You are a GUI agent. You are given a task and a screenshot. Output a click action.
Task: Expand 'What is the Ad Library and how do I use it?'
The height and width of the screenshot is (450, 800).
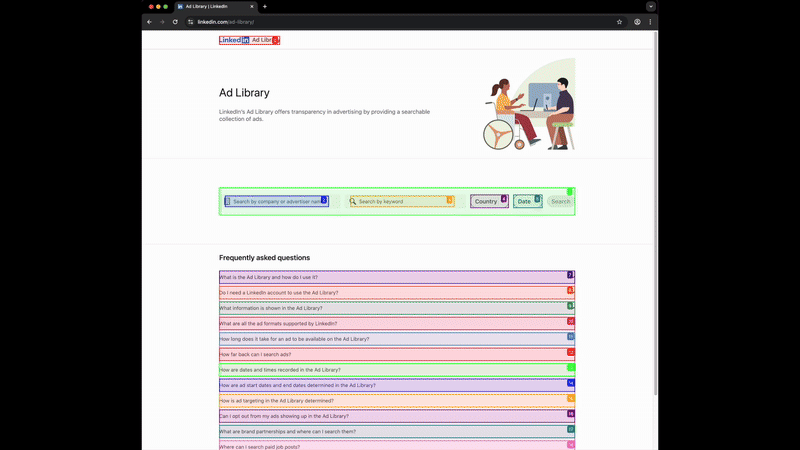pos(397,277)
